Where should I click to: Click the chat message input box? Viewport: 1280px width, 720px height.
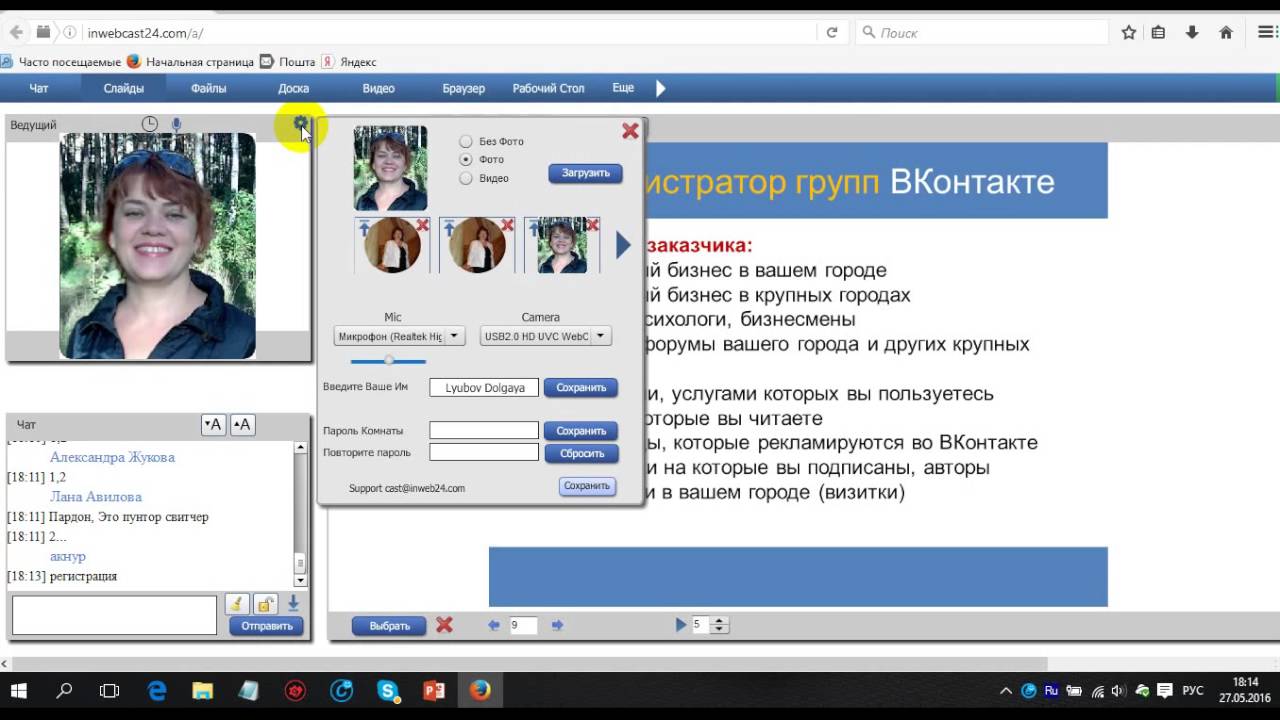[x=114, y=615]
